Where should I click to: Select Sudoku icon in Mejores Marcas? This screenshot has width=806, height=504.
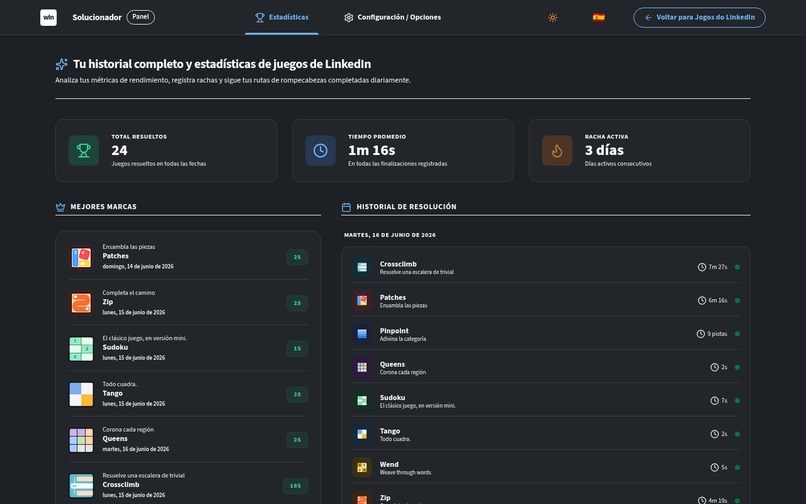81,349
